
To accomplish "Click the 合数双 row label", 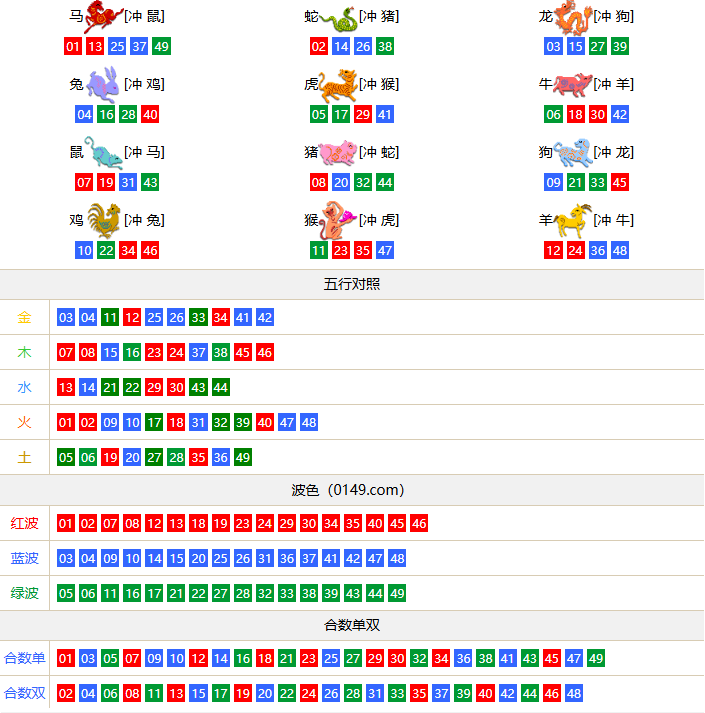I will click(x=25, y=693).
